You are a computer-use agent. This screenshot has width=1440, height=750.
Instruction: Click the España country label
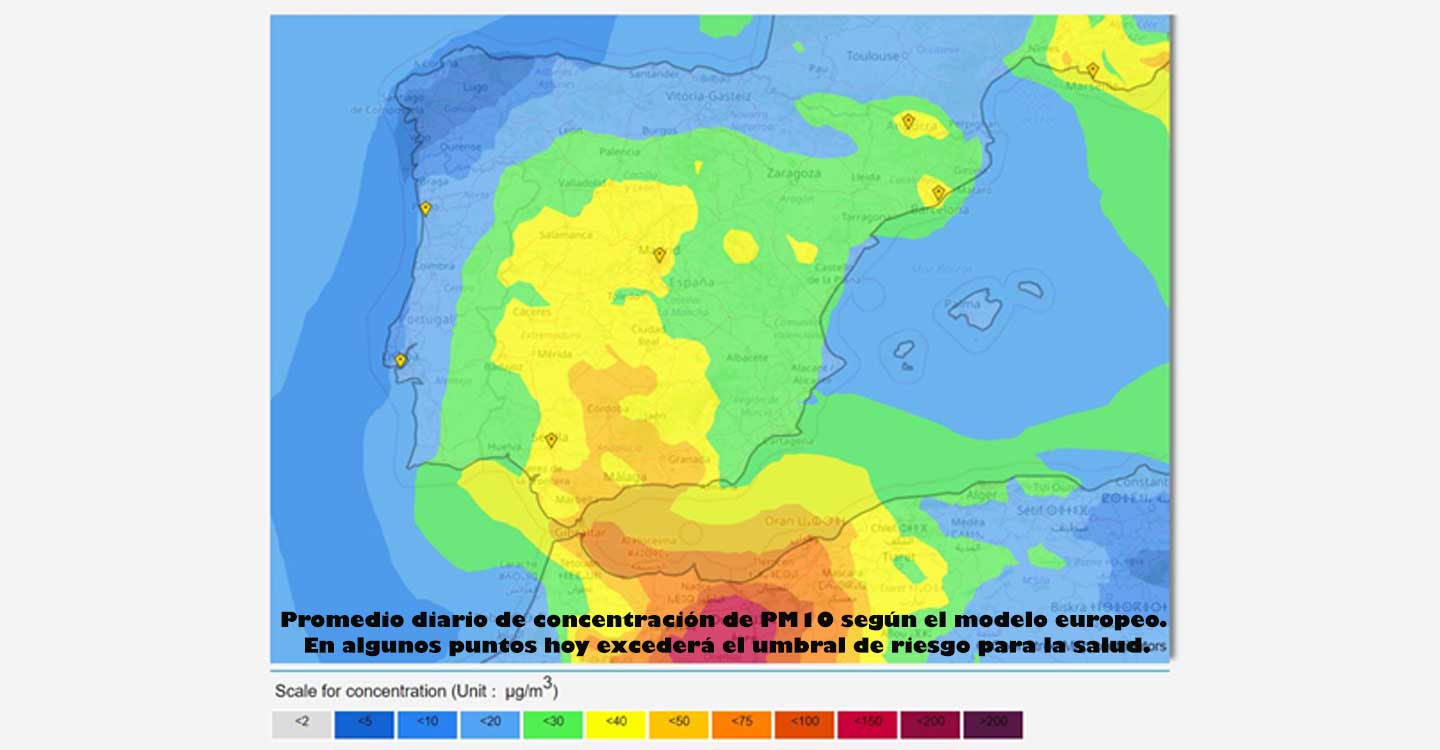[x=692, y=282]
